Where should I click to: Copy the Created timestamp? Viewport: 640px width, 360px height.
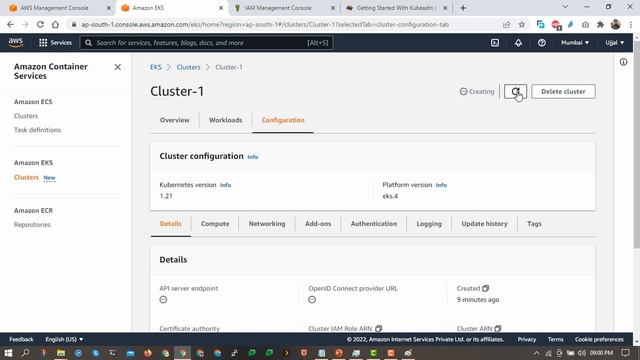[x=485, y=288]
